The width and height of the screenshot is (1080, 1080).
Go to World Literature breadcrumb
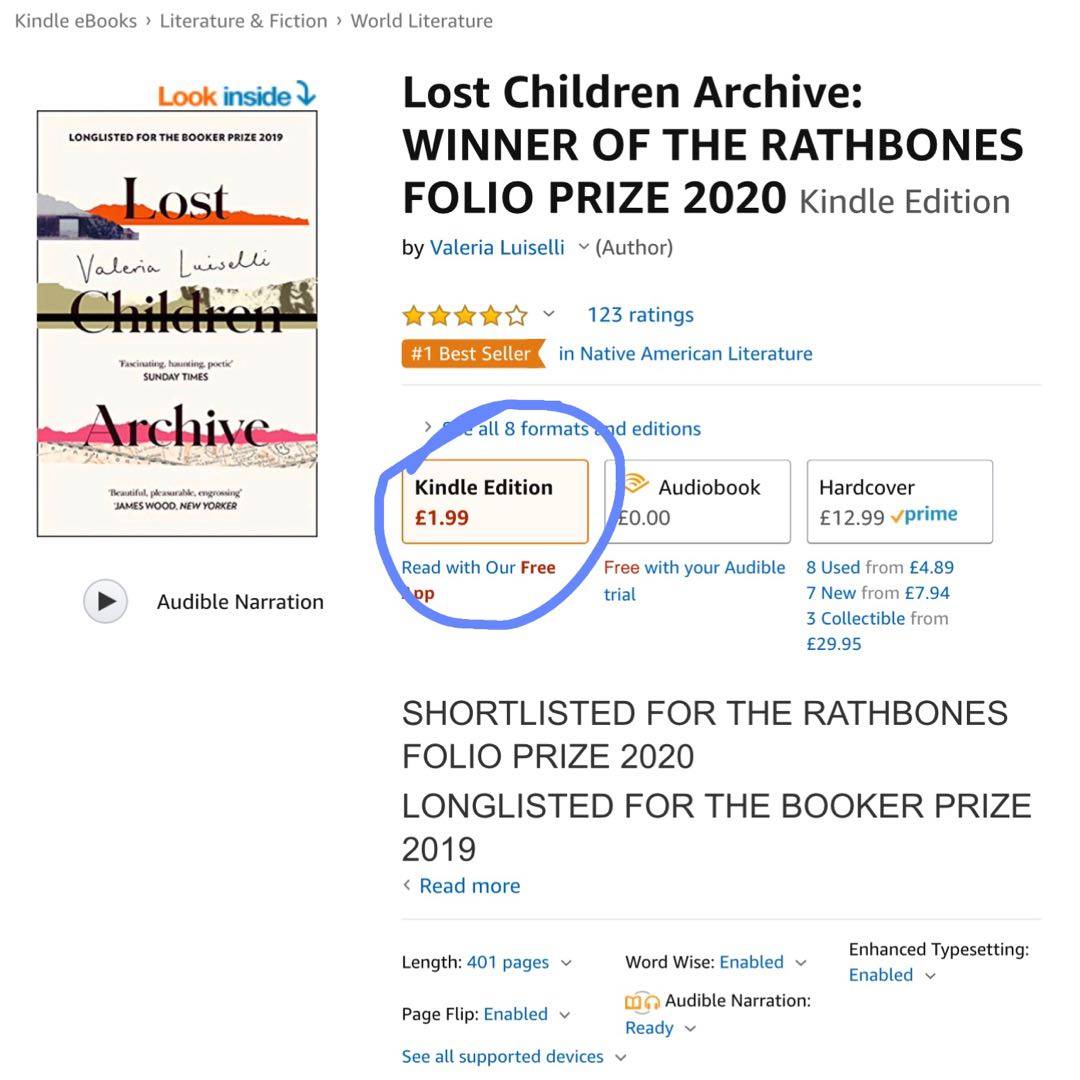point(421,21)
